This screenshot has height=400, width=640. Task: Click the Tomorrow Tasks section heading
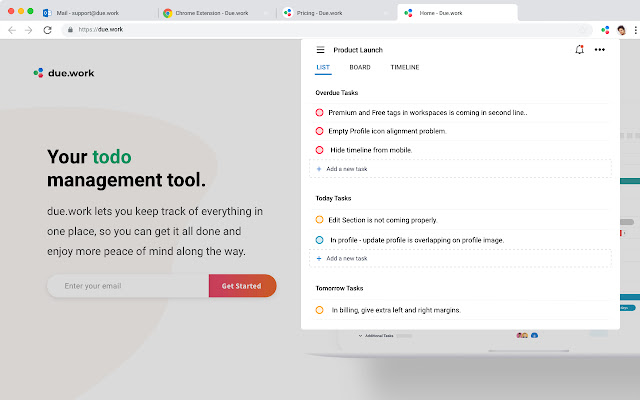click(x=339, y=288)
